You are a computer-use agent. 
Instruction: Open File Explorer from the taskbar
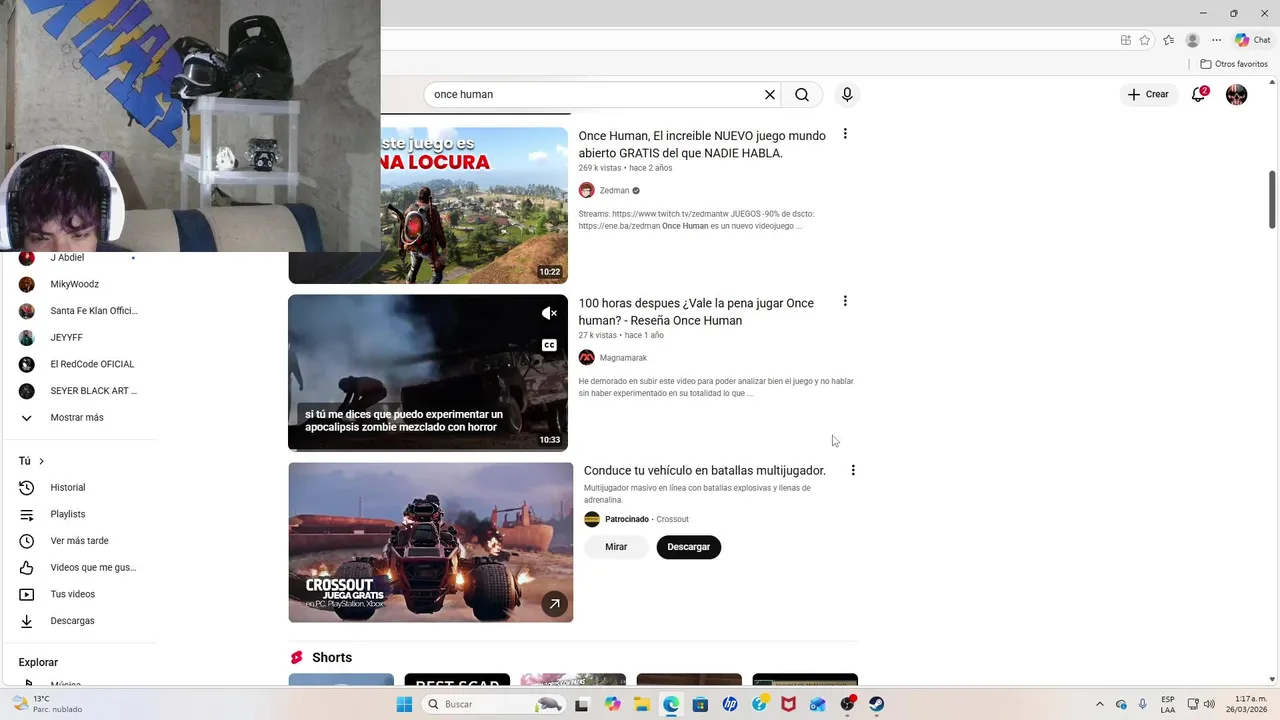click(641, 704)
